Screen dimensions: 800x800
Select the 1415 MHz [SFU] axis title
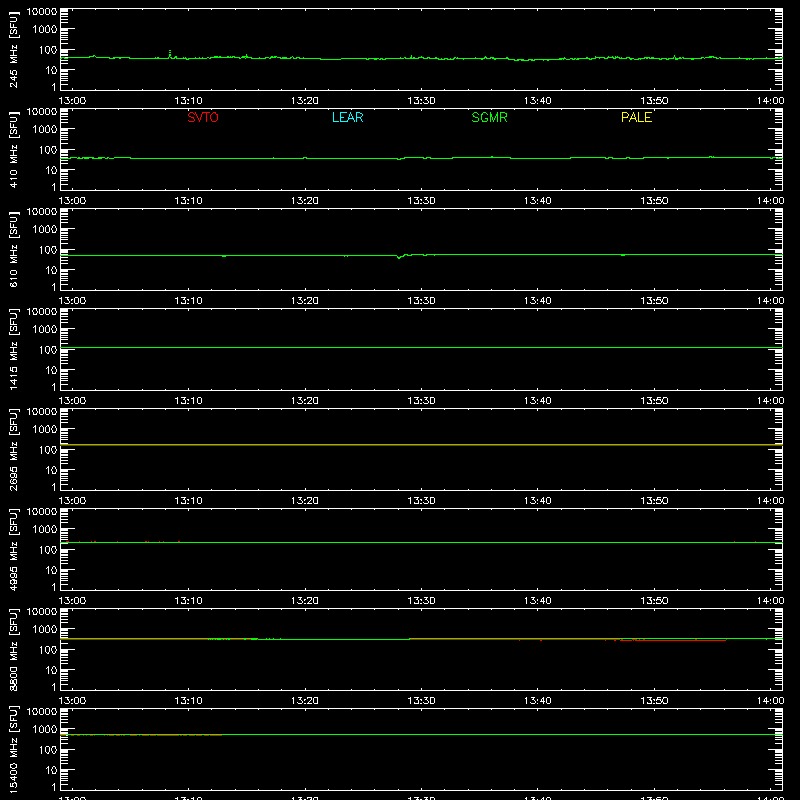click(x=13, y=349)
